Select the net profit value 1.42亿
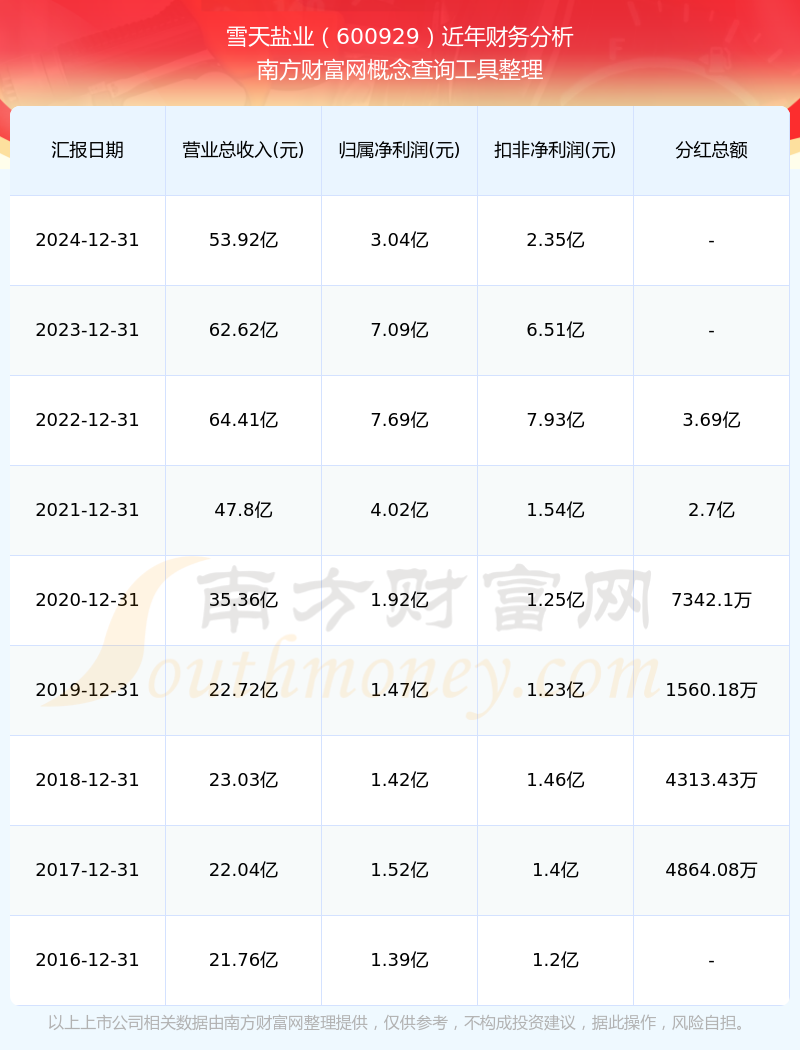Image resolution: width=800 pixels, height=1050 pixels. coord(400,780)
